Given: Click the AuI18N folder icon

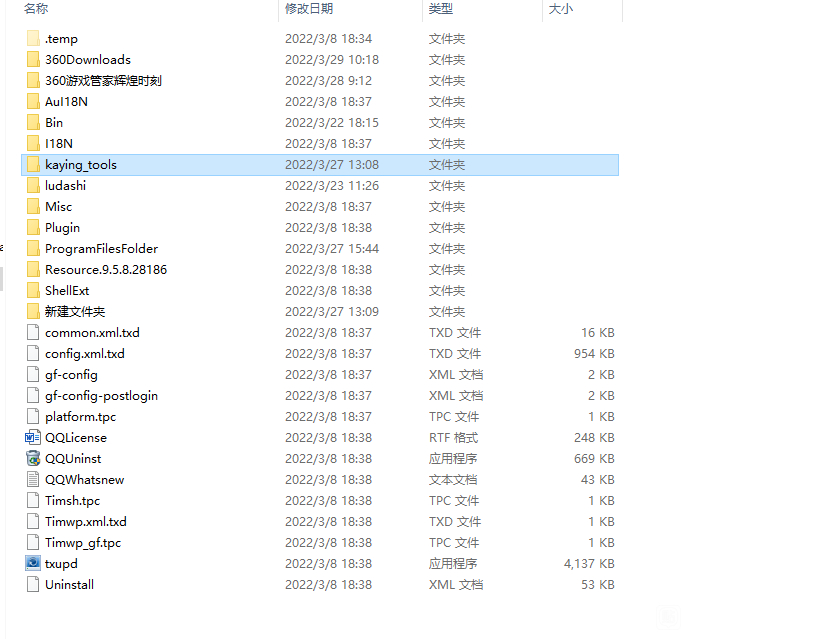Looking at the screenshot, I should pyautogui.click(x=33, y=101).
